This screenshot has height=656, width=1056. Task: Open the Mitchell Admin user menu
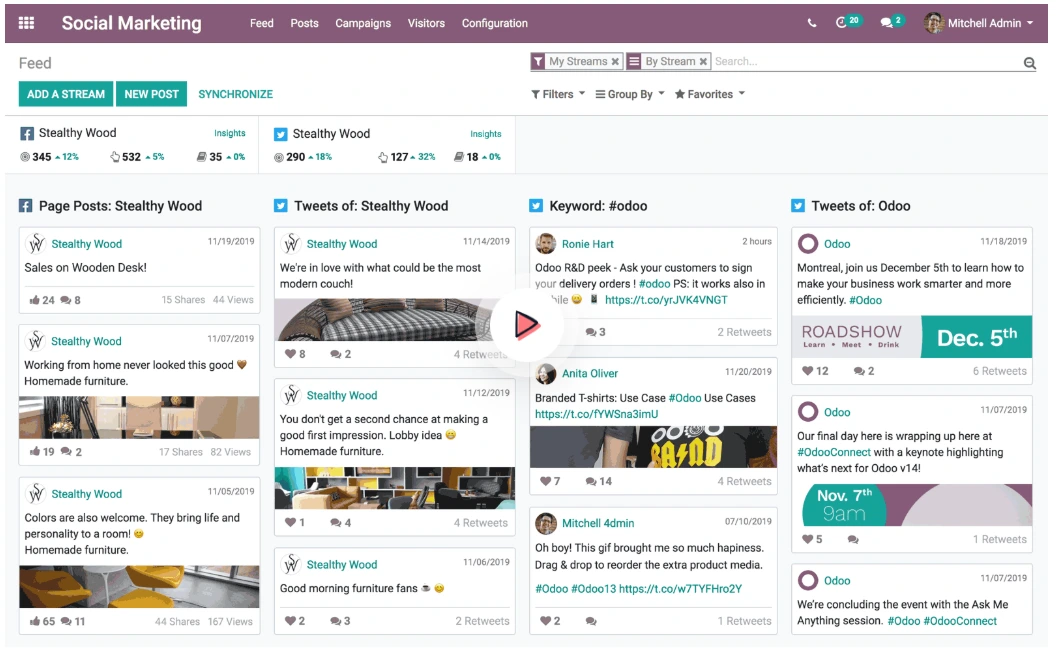coord(980,23)
